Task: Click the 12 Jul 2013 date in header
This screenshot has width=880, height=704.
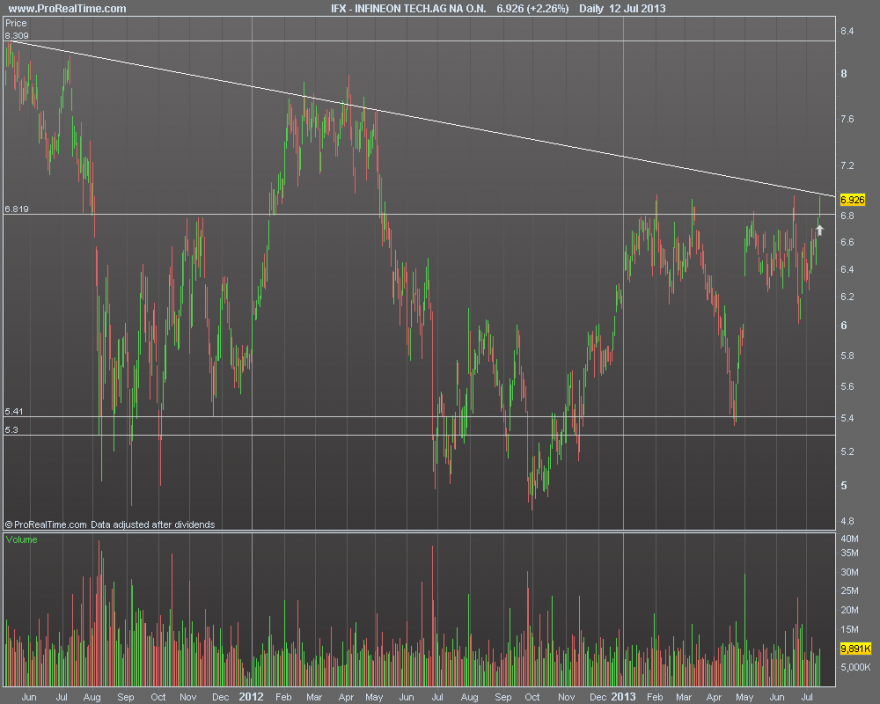Action: tap(637, 8)
